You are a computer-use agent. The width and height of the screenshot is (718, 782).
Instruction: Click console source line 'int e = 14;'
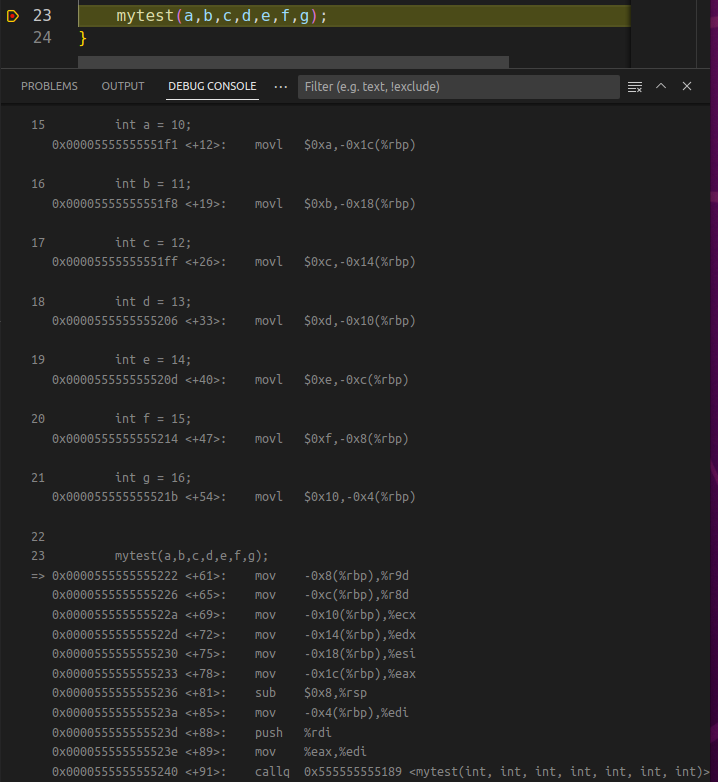[x=153, y=360]
